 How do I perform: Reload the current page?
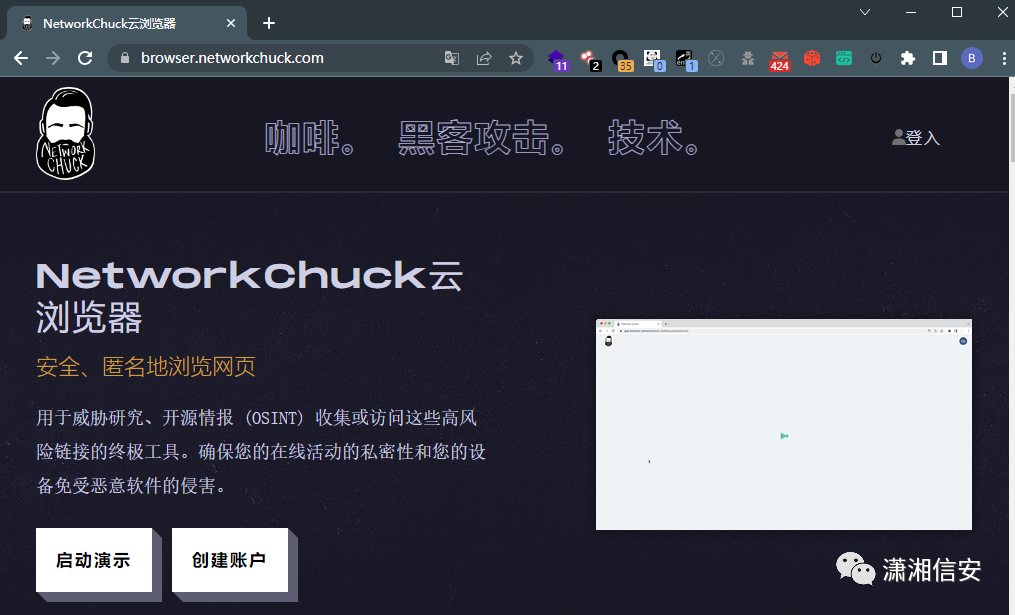85,58
